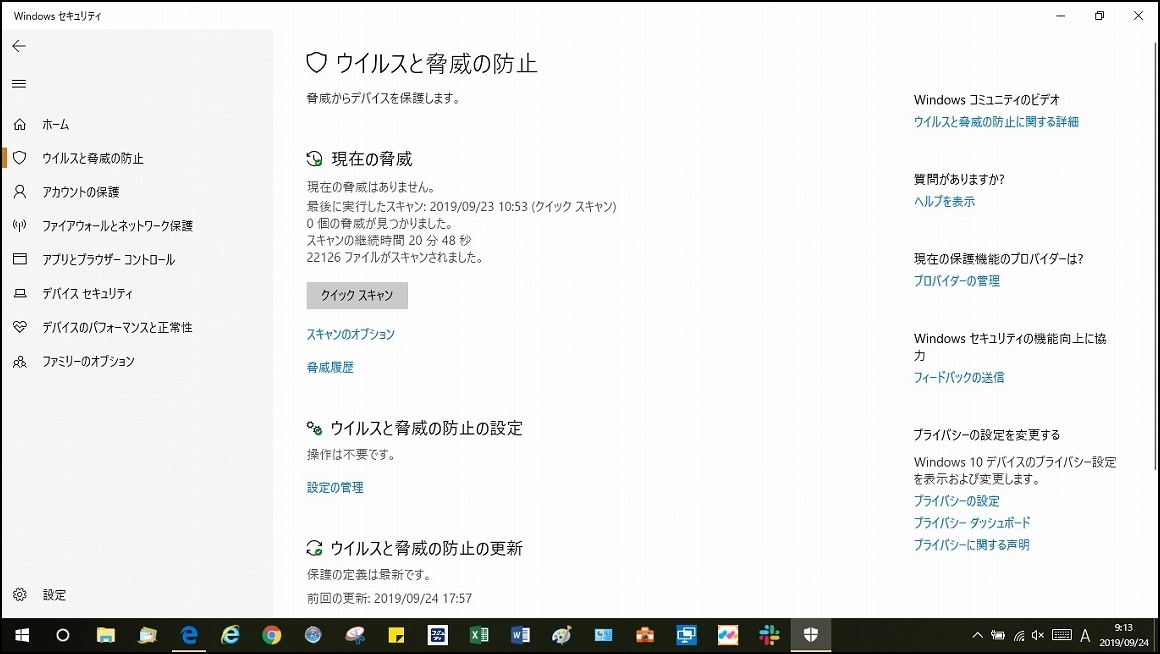Open プロバイダーの管理 link
The height and width of the screenshot is (654, 1160).
pos(957,281)
